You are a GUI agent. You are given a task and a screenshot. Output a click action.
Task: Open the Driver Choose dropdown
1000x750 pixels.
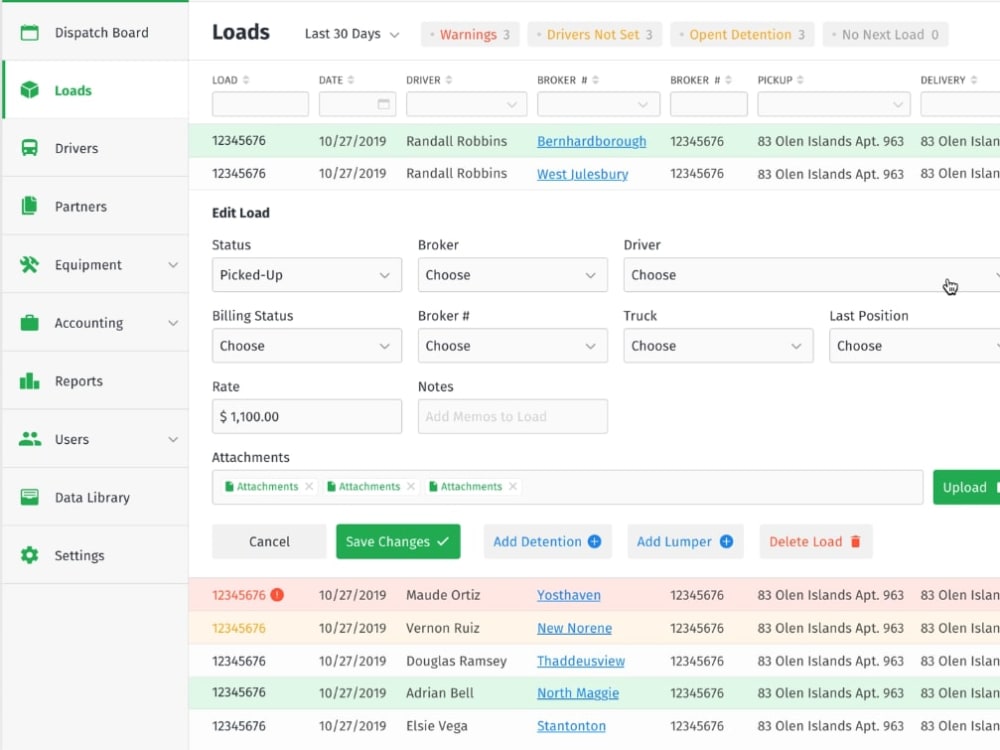tap(812, 275)
